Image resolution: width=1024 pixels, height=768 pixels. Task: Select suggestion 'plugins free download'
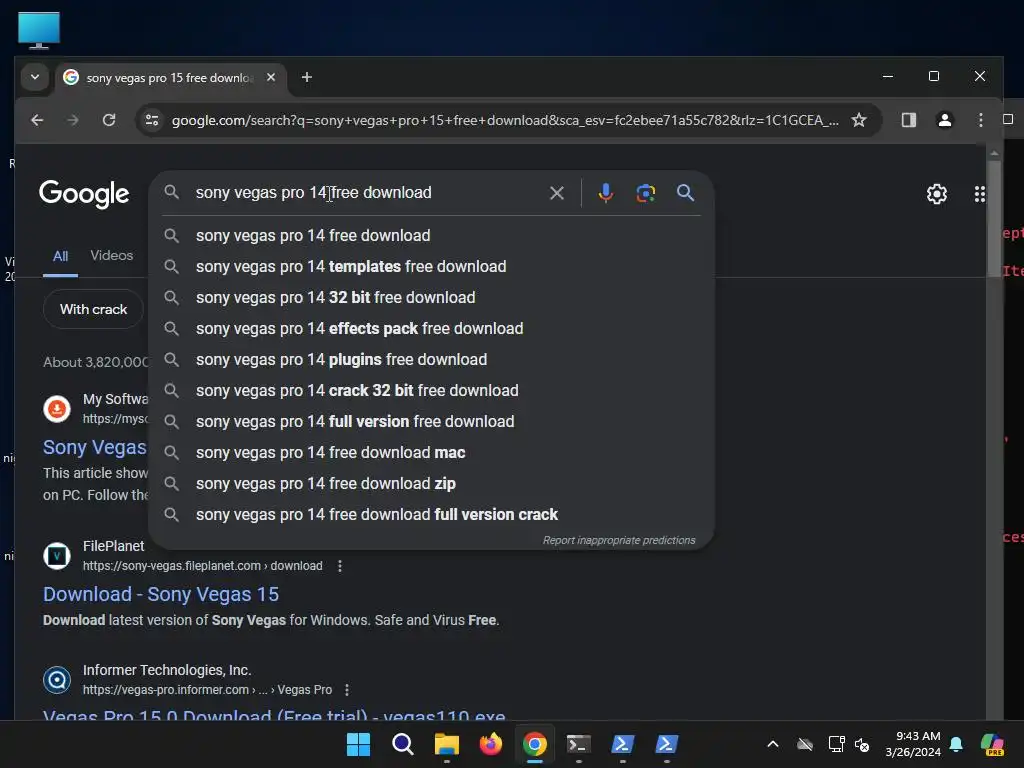pos(431,360)
